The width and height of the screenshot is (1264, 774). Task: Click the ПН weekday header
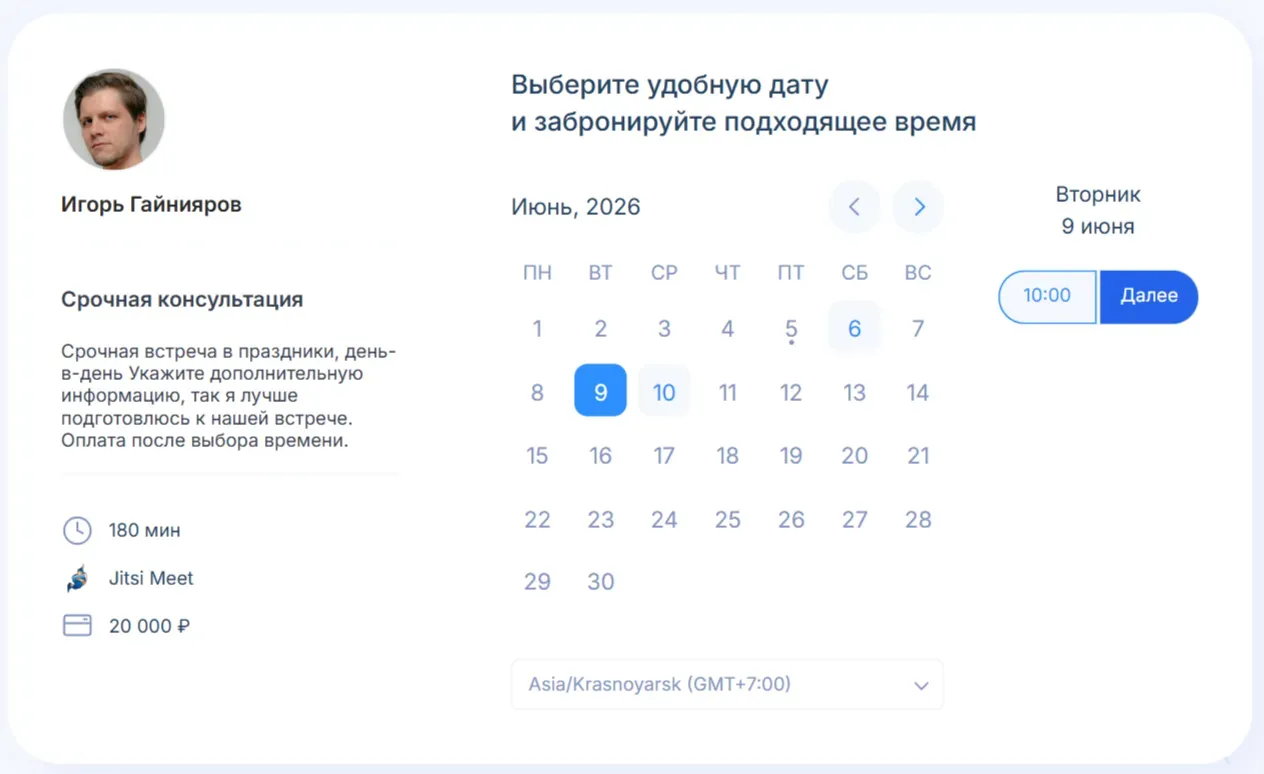[x=537, y=273]
